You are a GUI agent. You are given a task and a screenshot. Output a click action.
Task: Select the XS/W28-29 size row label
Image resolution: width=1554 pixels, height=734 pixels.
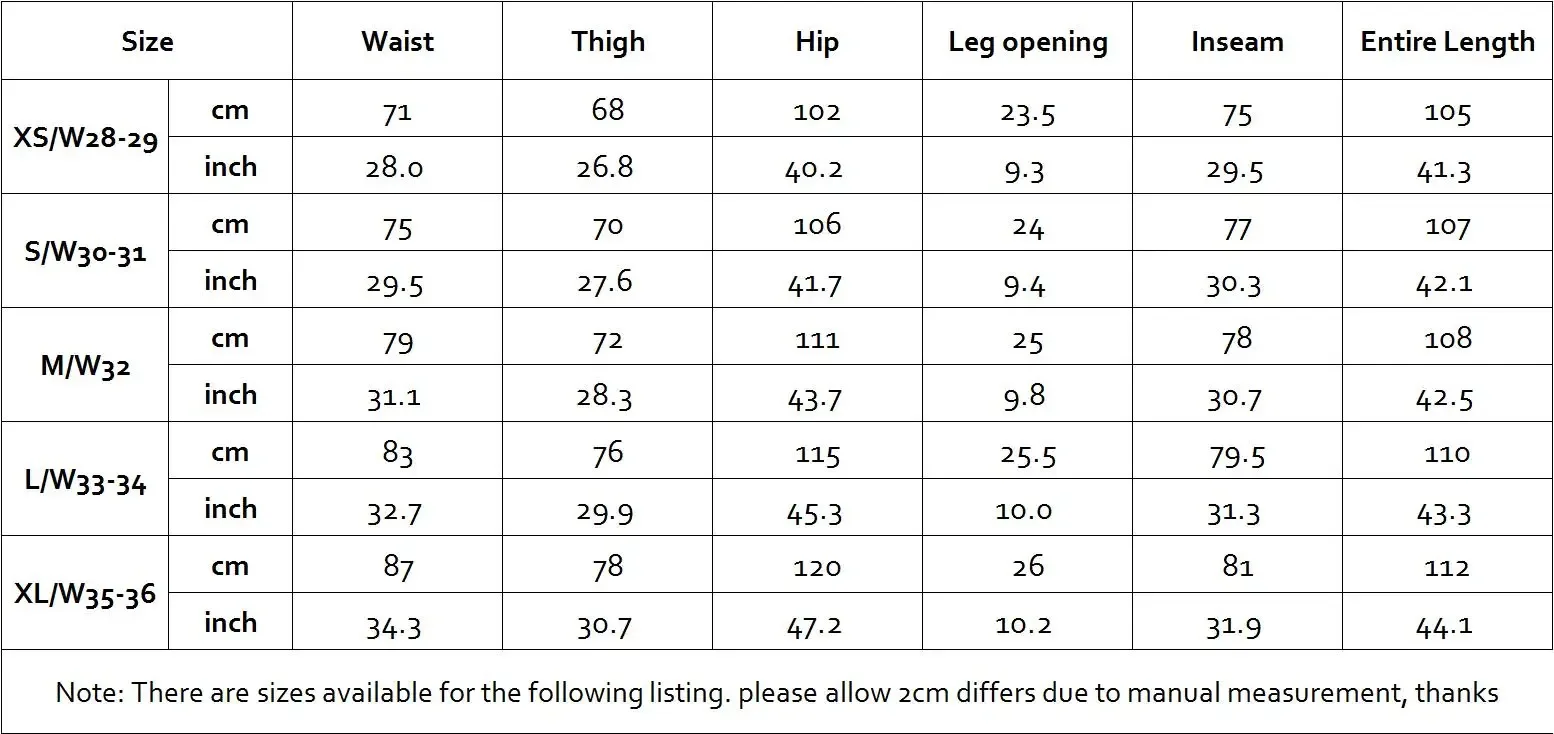coord(85,137)
